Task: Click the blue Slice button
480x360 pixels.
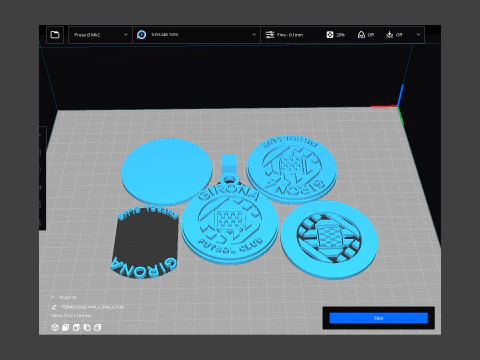Action: pyautogui.click(x=378, y=318)
